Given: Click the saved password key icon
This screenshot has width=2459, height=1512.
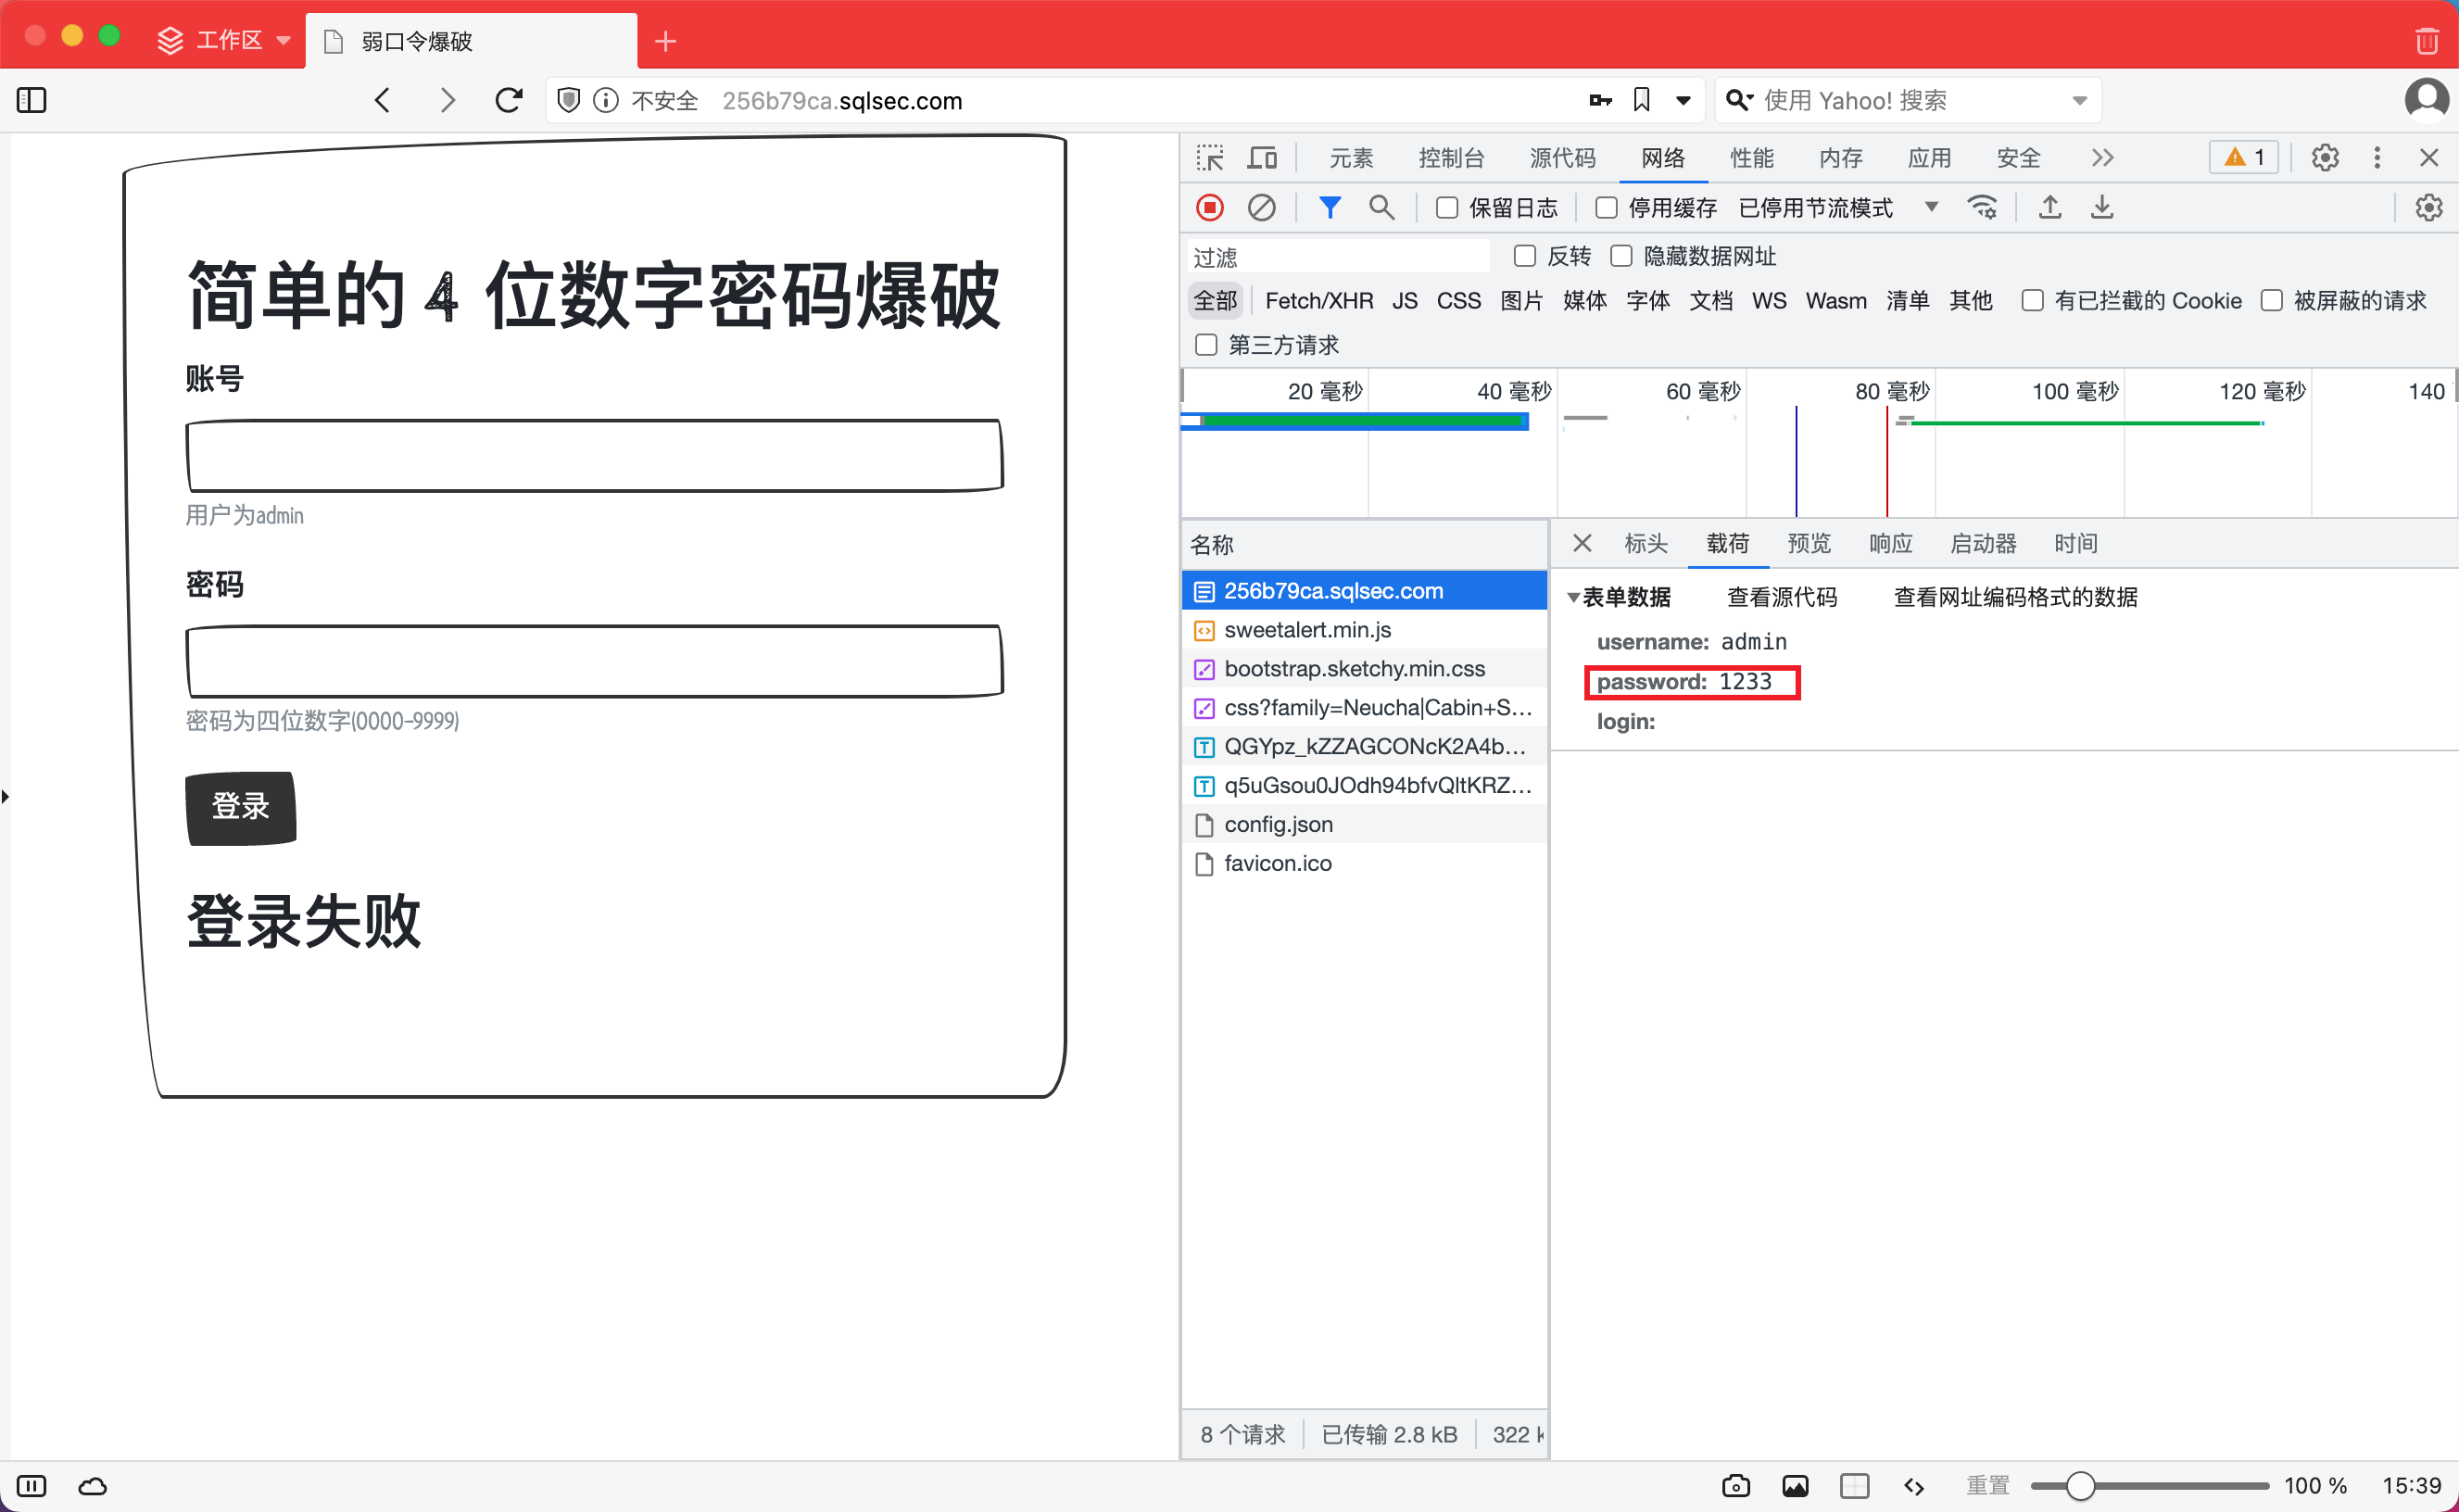Looking at the screenshot, I should pos(1600,100).
